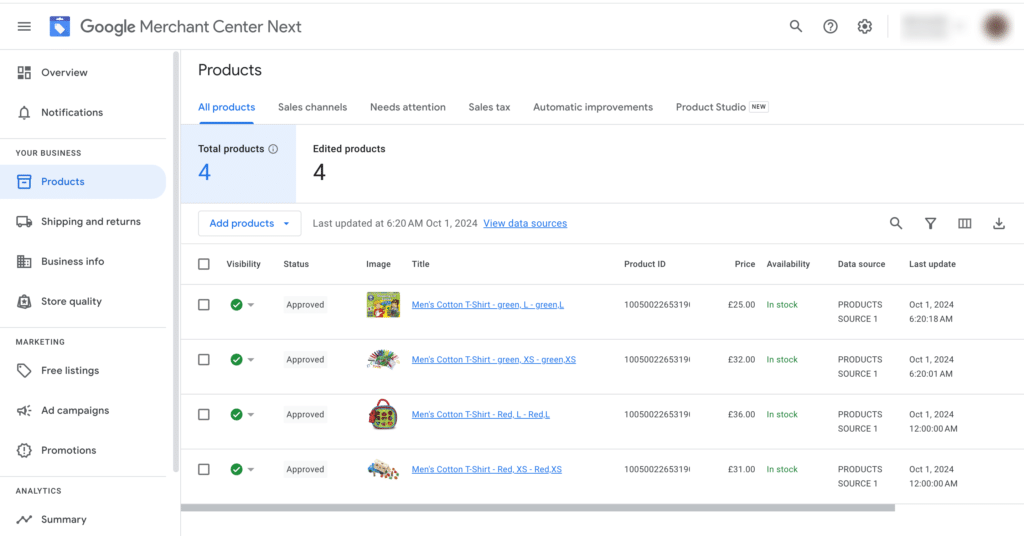Open the product table filter icon
This screenshot has width=1024, height=536.
(x=930, y=223)
